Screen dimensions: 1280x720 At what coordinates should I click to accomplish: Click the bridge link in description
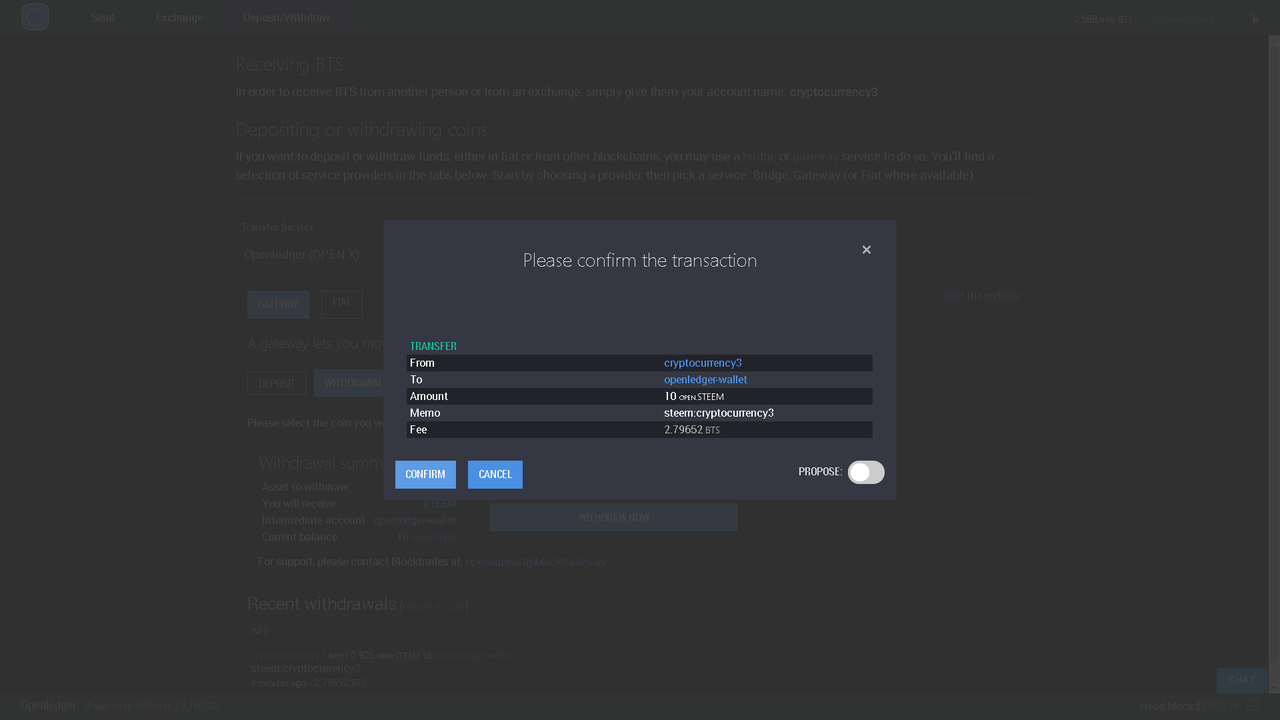pyautogui.click(x=759, y=157)
